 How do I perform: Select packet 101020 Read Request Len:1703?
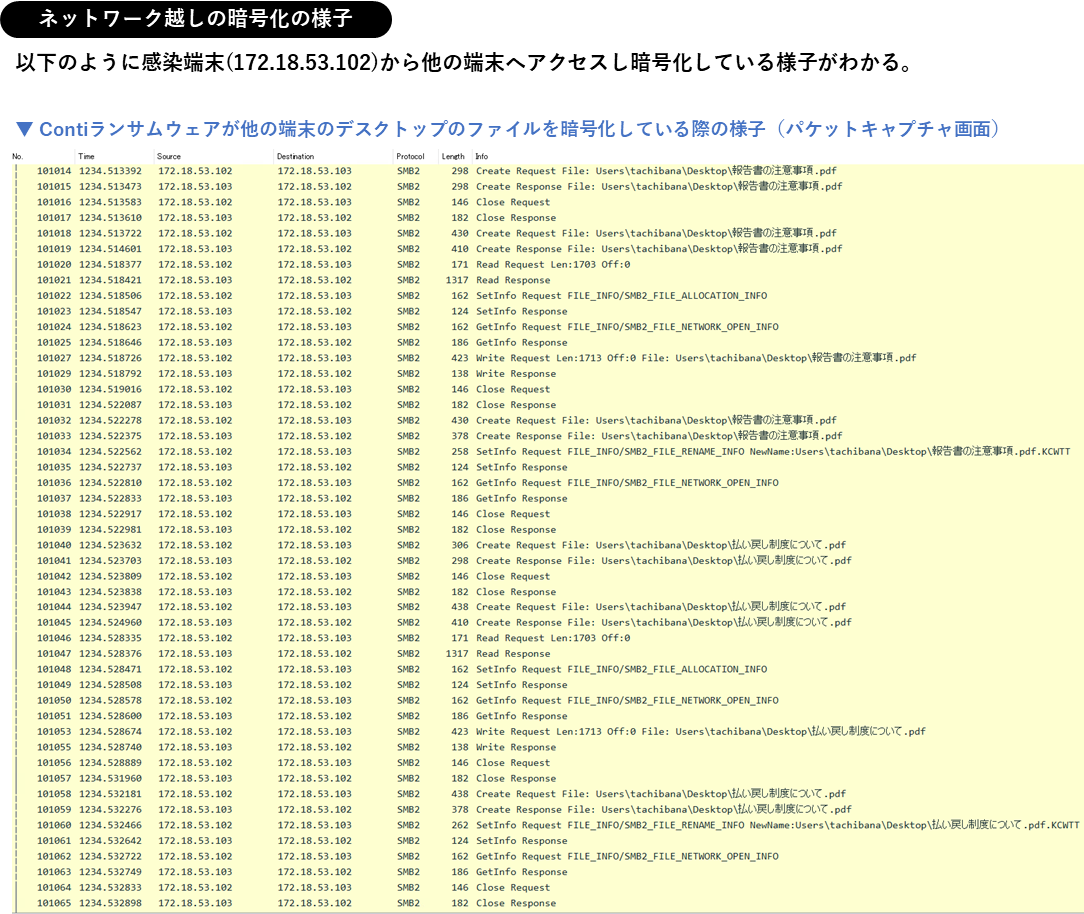click(x=400, y=264)
